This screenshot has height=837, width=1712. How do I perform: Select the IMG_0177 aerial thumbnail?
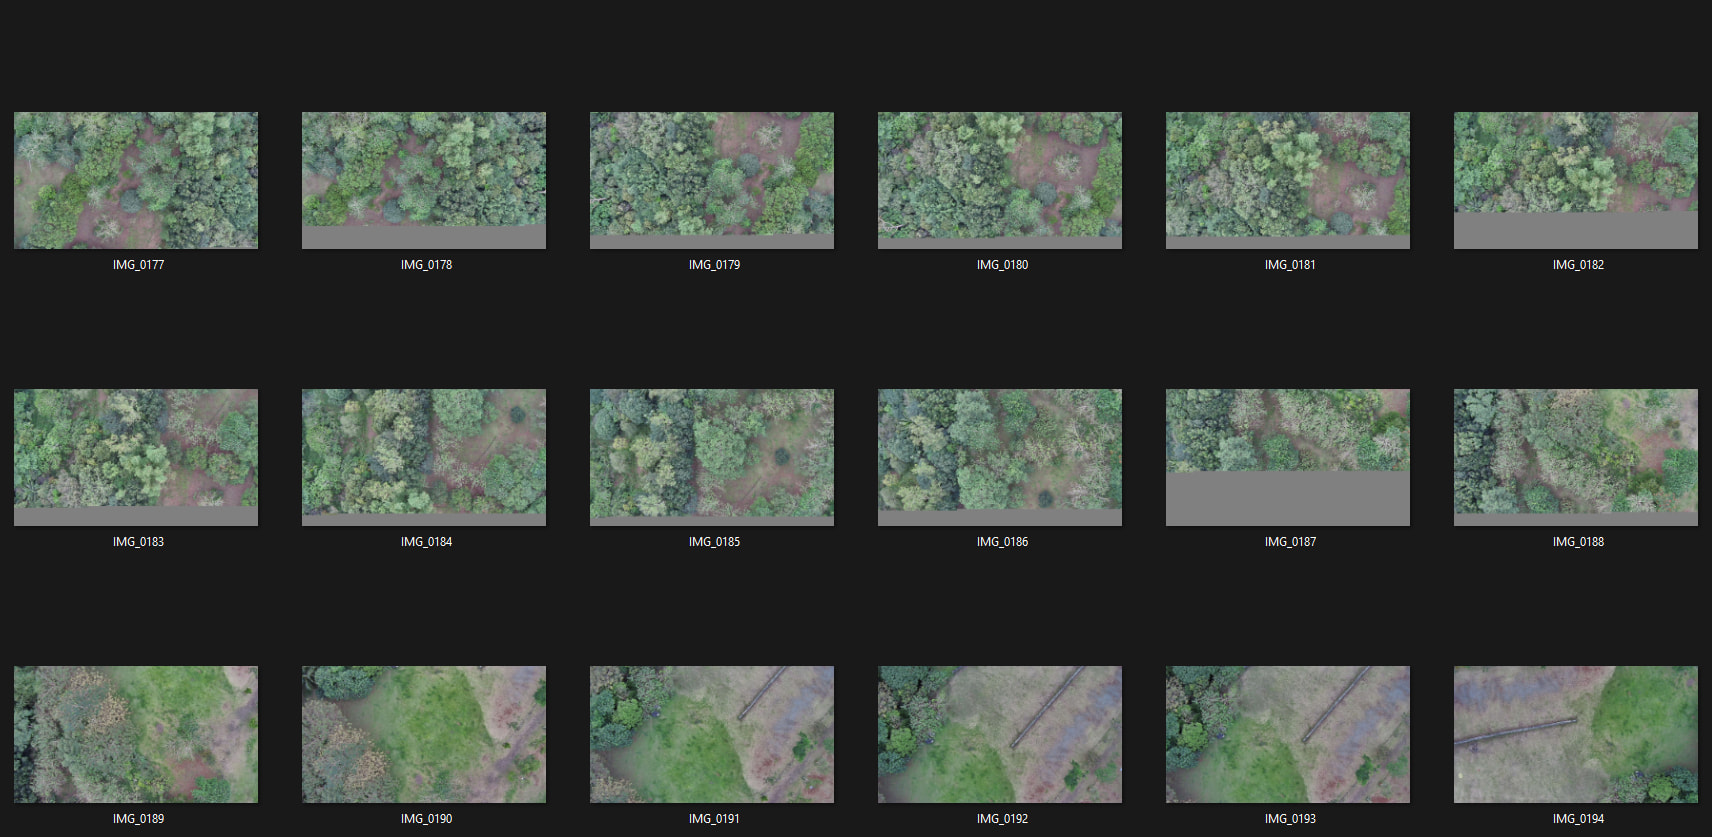(x=136, y=180)
